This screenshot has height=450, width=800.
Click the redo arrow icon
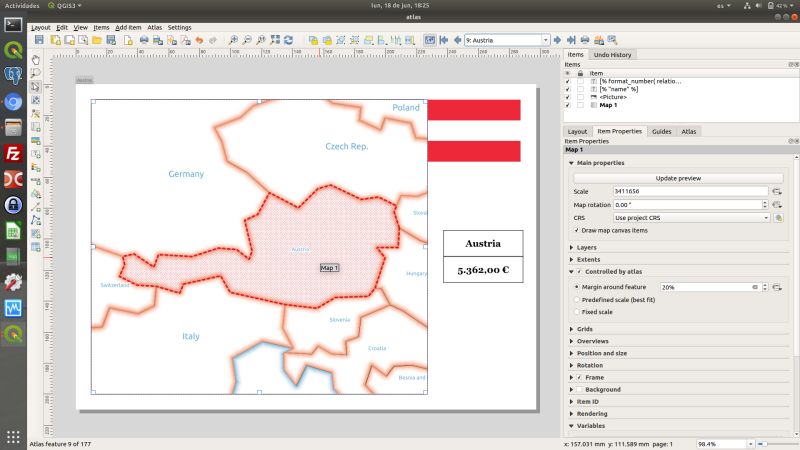[213, 40]
